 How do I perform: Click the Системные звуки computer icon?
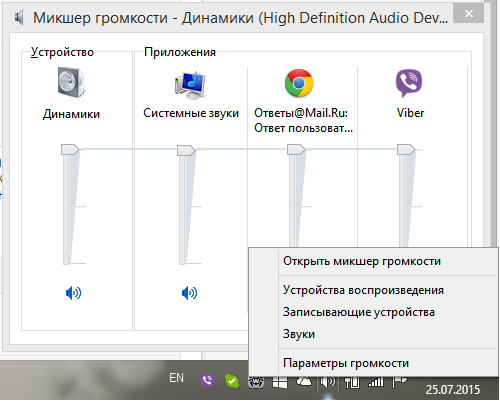190,85
